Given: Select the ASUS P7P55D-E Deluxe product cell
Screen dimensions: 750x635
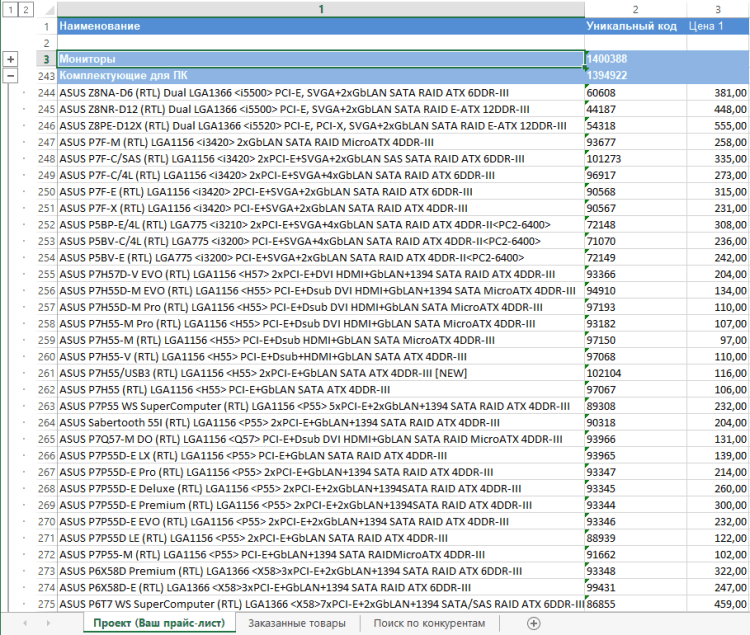Looking at the screenshot, I should [321, 489].
